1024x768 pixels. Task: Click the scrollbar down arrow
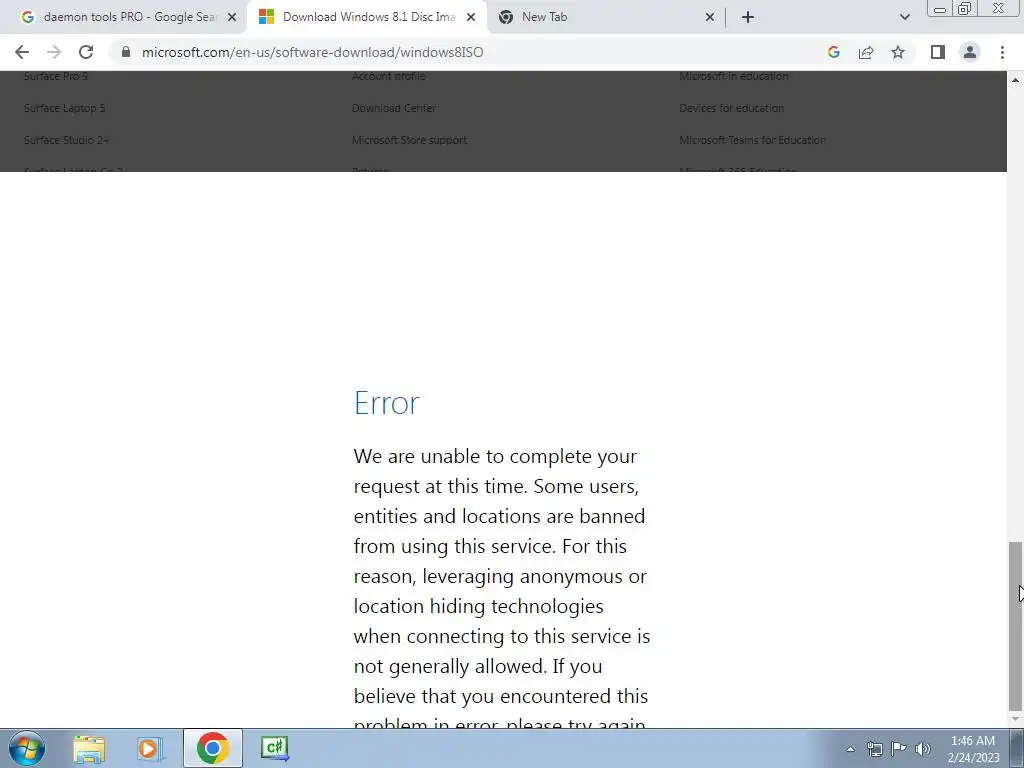(x=1015, y=720)
